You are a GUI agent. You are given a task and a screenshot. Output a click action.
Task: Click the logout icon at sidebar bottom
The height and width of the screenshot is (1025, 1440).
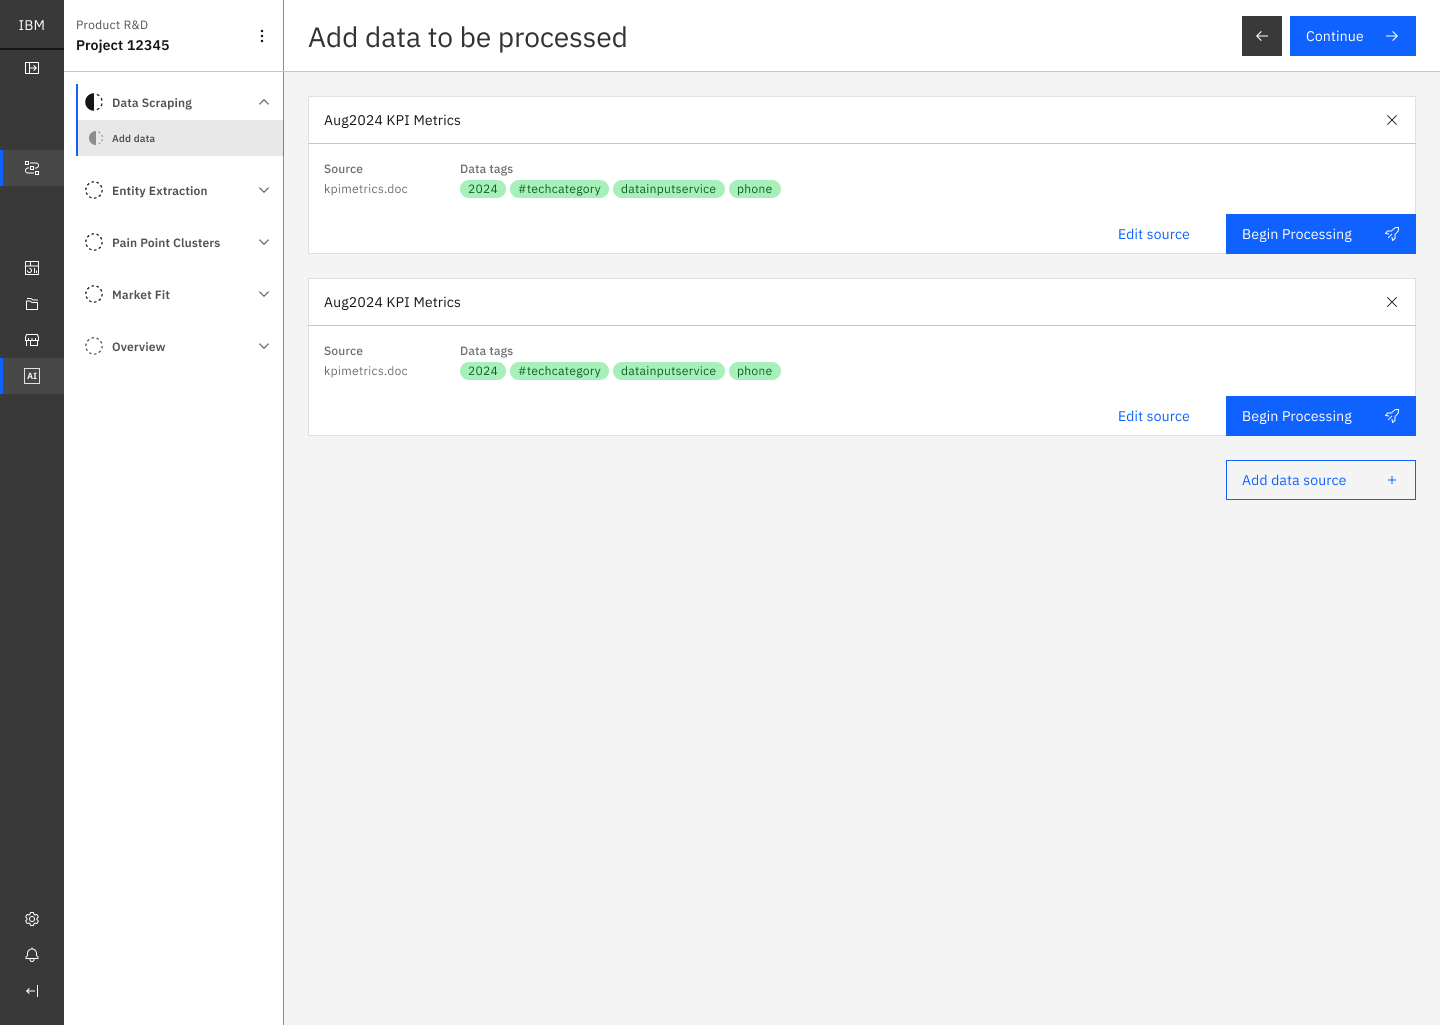click(32, 991)
